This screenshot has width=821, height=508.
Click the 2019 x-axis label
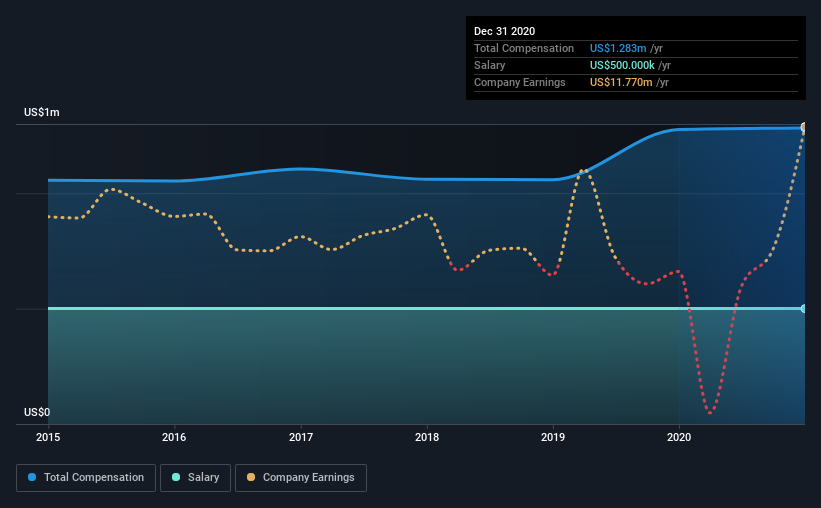point(553,437)
